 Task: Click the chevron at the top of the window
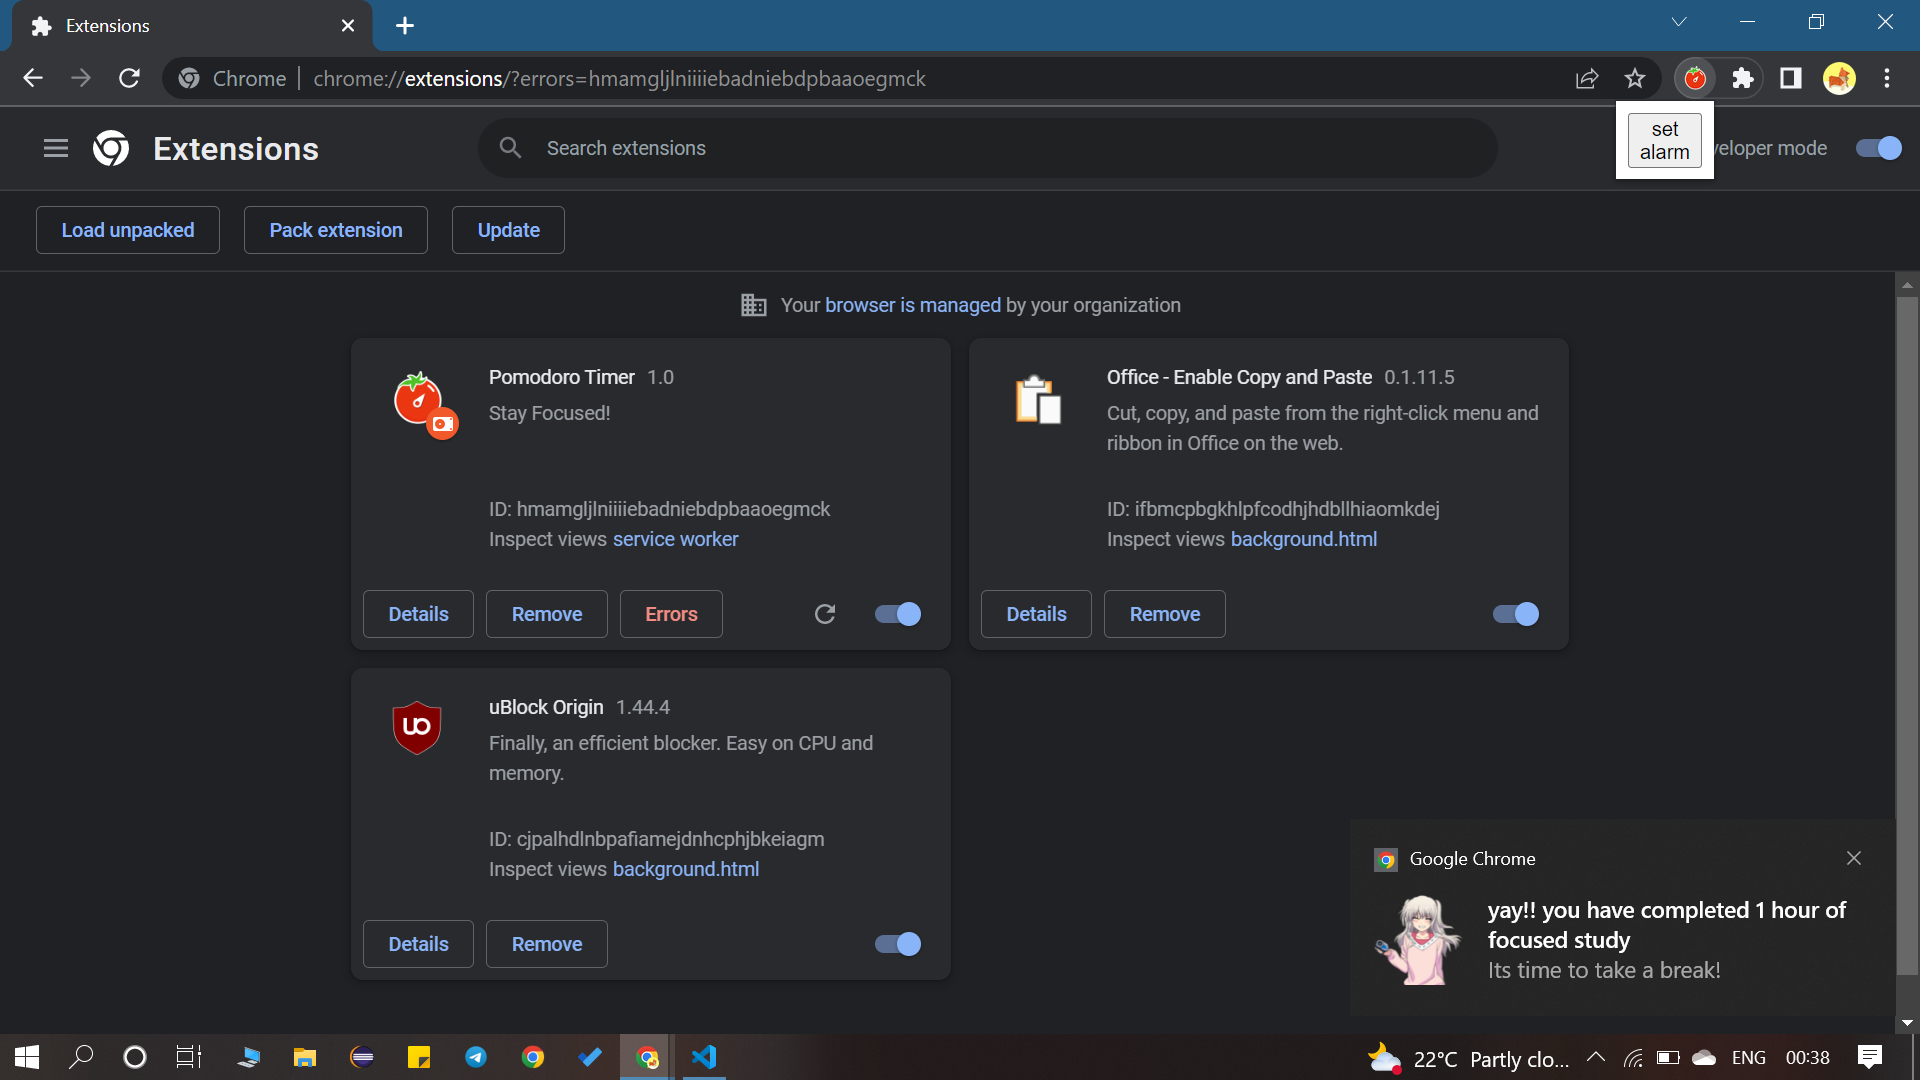click(1679, 21)
